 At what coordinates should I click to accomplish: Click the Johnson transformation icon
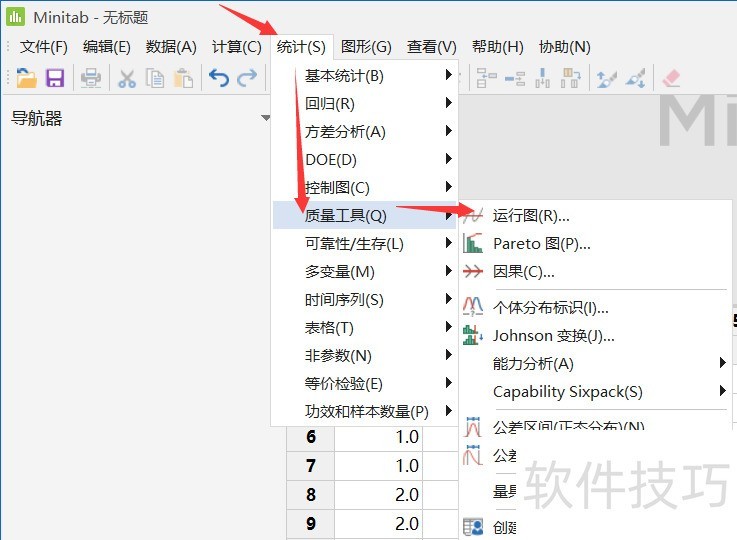pyautogui.click(x=473, y=335)
